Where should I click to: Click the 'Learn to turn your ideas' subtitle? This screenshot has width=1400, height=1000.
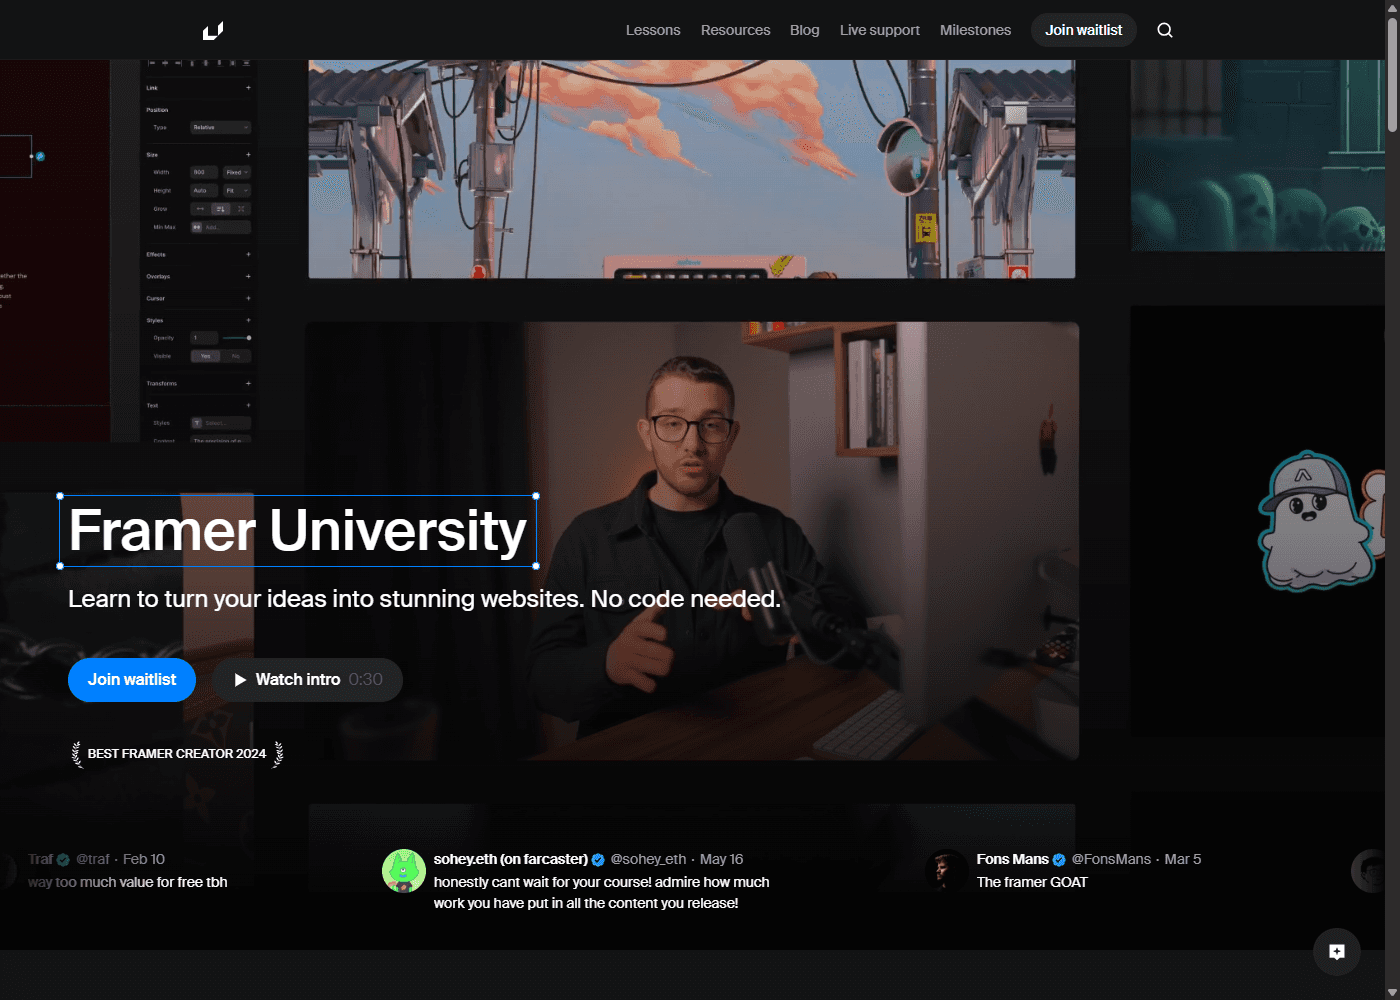pyautogui.click(x=424, y=599)
